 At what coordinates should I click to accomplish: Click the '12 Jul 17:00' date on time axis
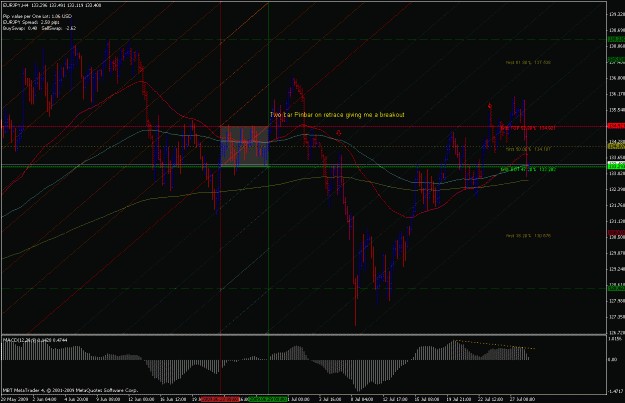coord(395,399)
